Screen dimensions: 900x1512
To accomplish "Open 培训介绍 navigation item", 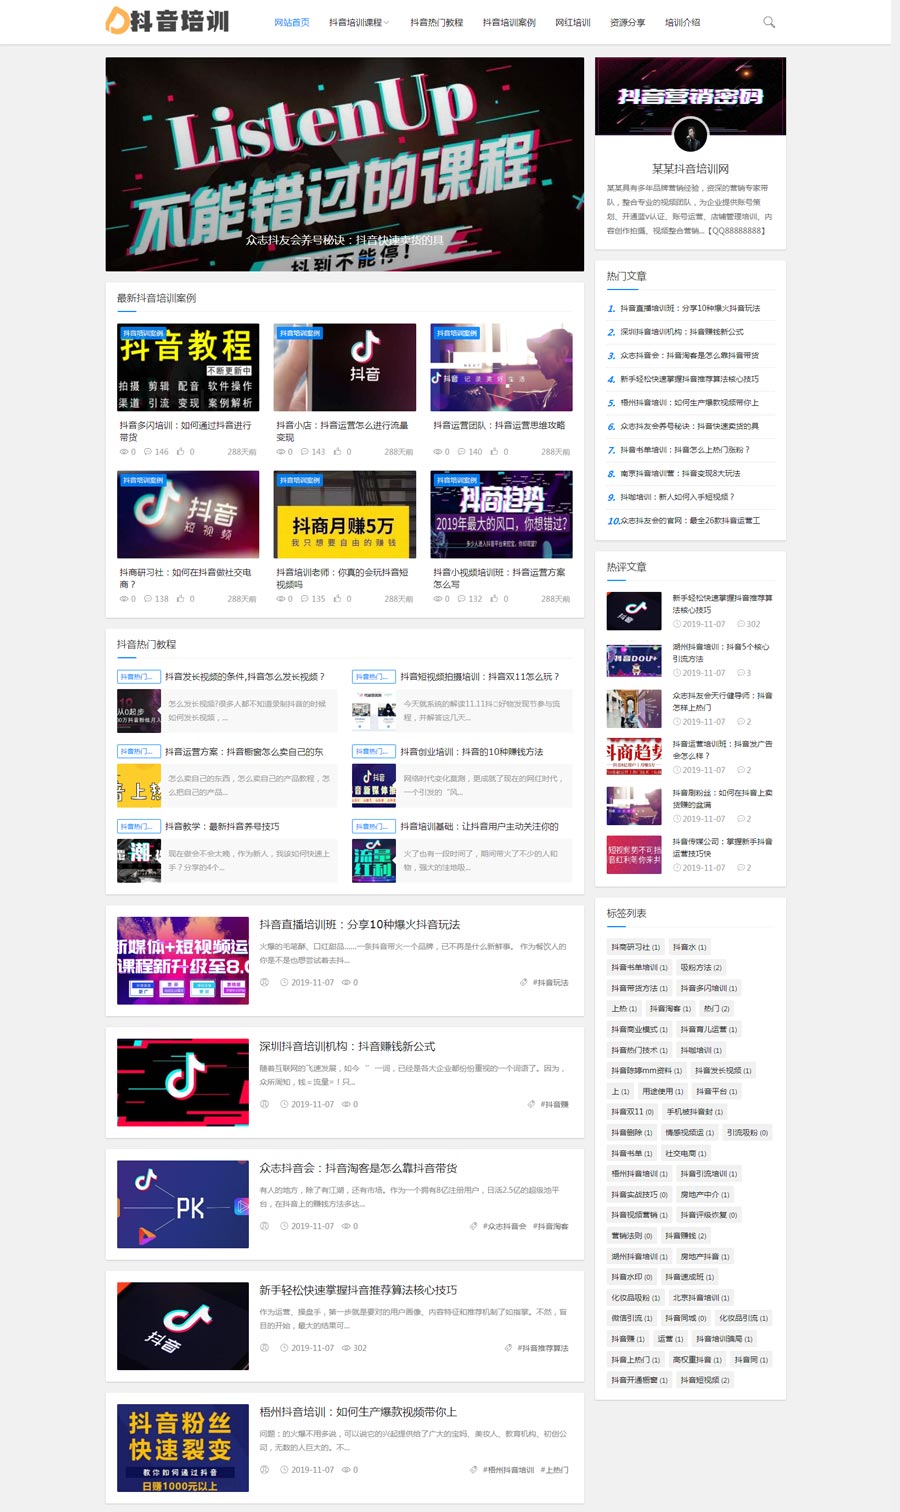I will tap(683, 22).
